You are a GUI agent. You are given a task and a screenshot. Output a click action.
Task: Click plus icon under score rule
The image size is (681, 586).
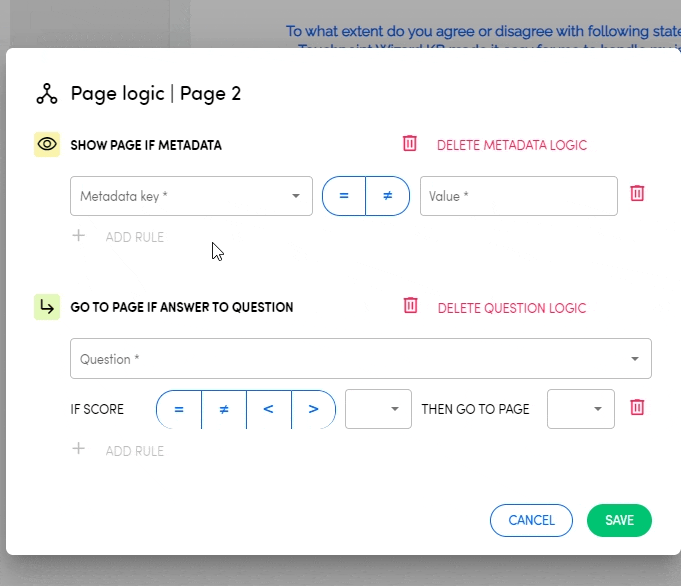79,450
